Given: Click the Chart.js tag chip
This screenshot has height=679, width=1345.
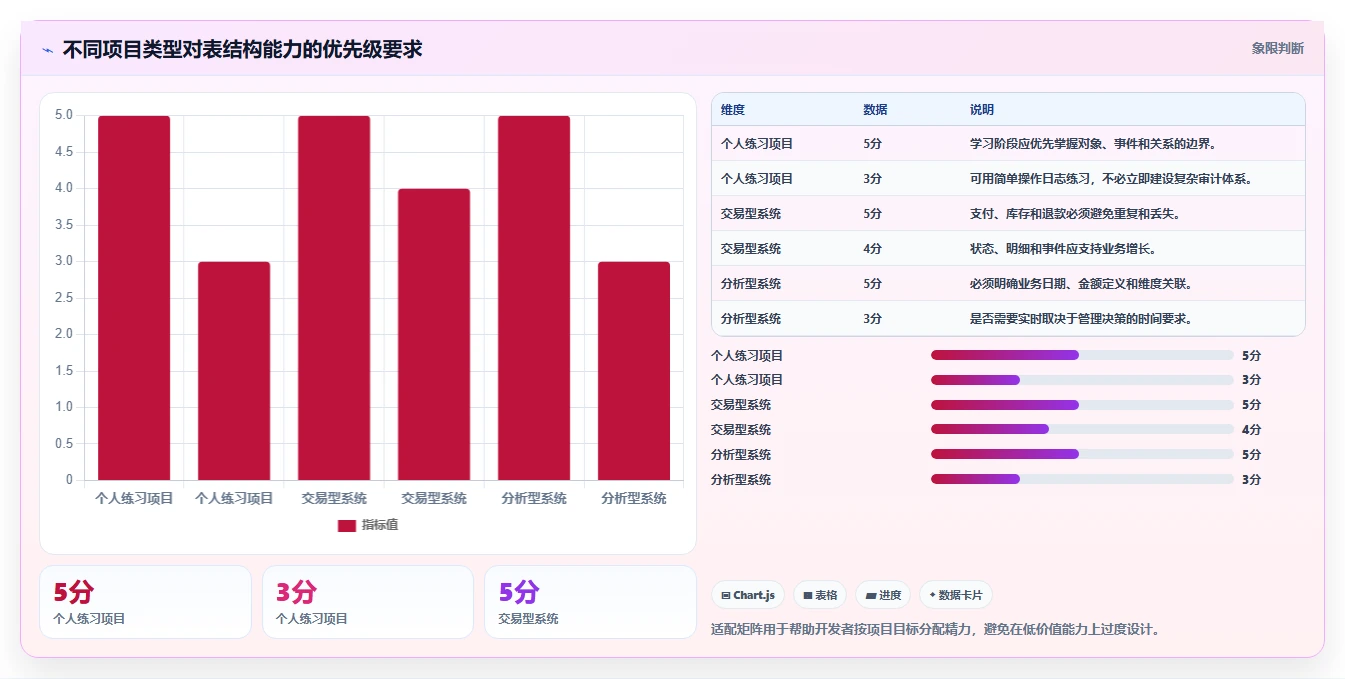Looking at the screenshot, I should click(x=748, y=595).
